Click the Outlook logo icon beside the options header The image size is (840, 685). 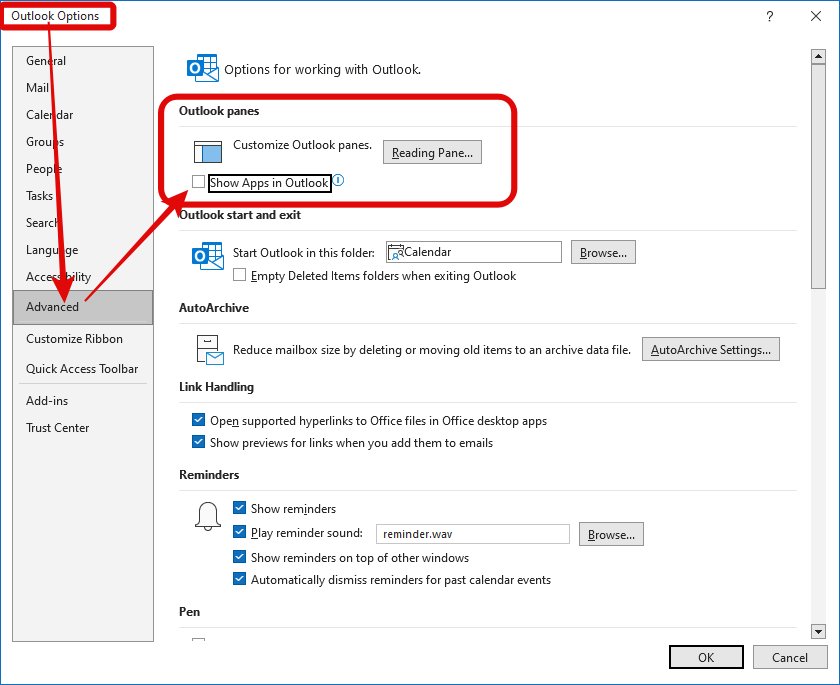click(202, 68)
